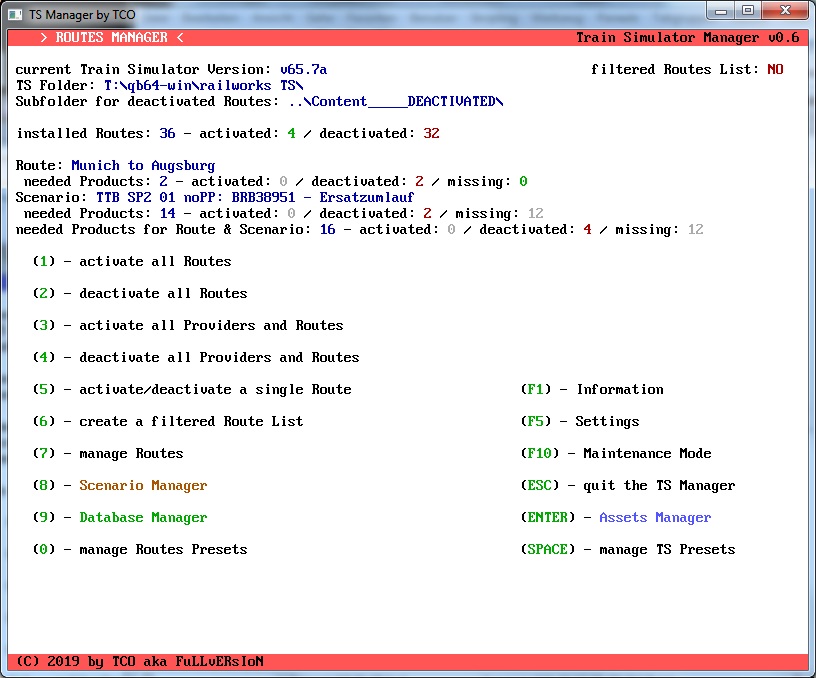This screenshot has height=678, width=816.
Task: Select option (1) activate all Routes
Action: [x=132, y=261]
